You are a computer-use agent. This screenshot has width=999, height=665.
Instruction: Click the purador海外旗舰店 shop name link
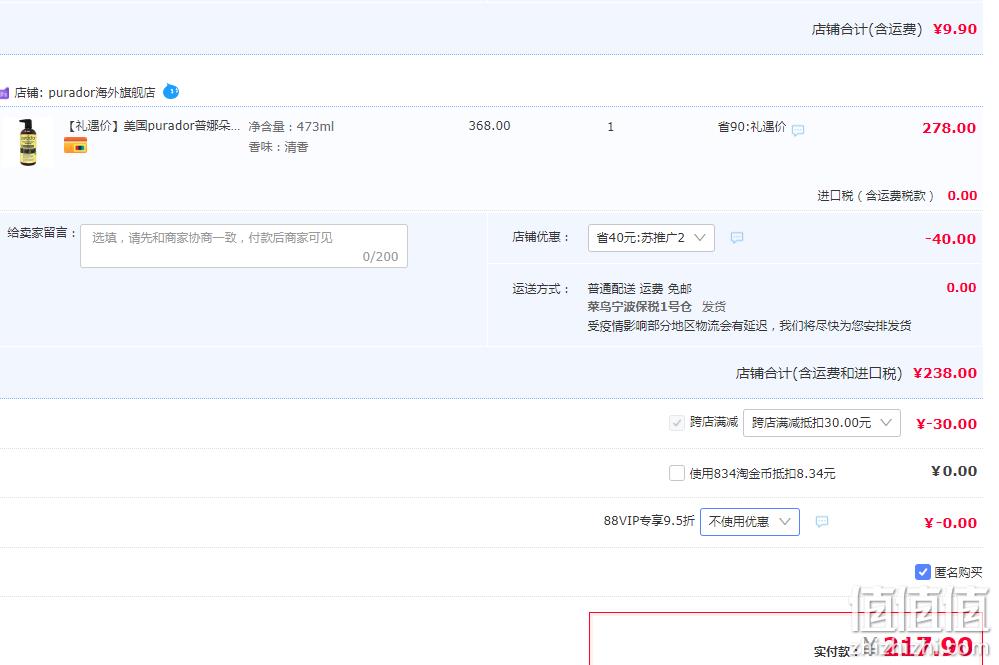(102, 92)
